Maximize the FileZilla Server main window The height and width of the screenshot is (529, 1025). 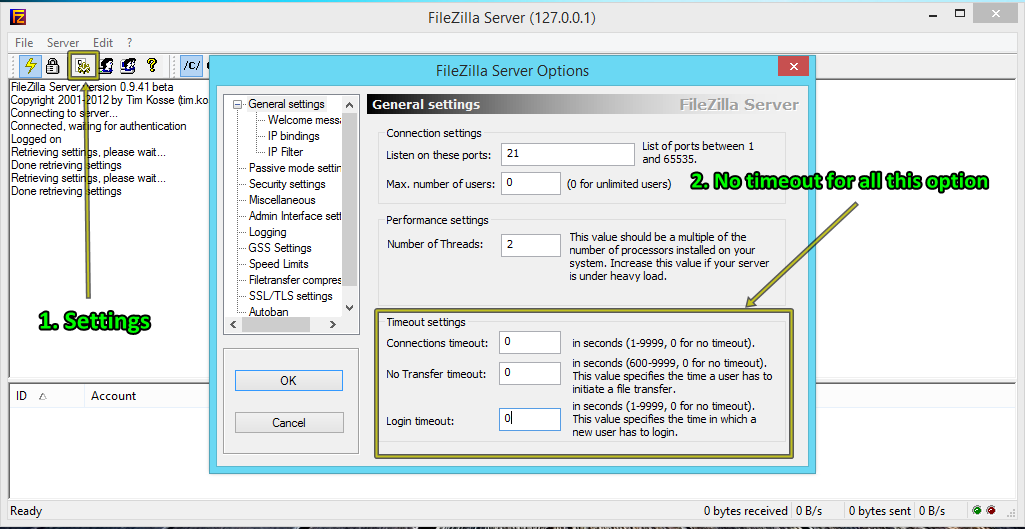tap(960, 12)
